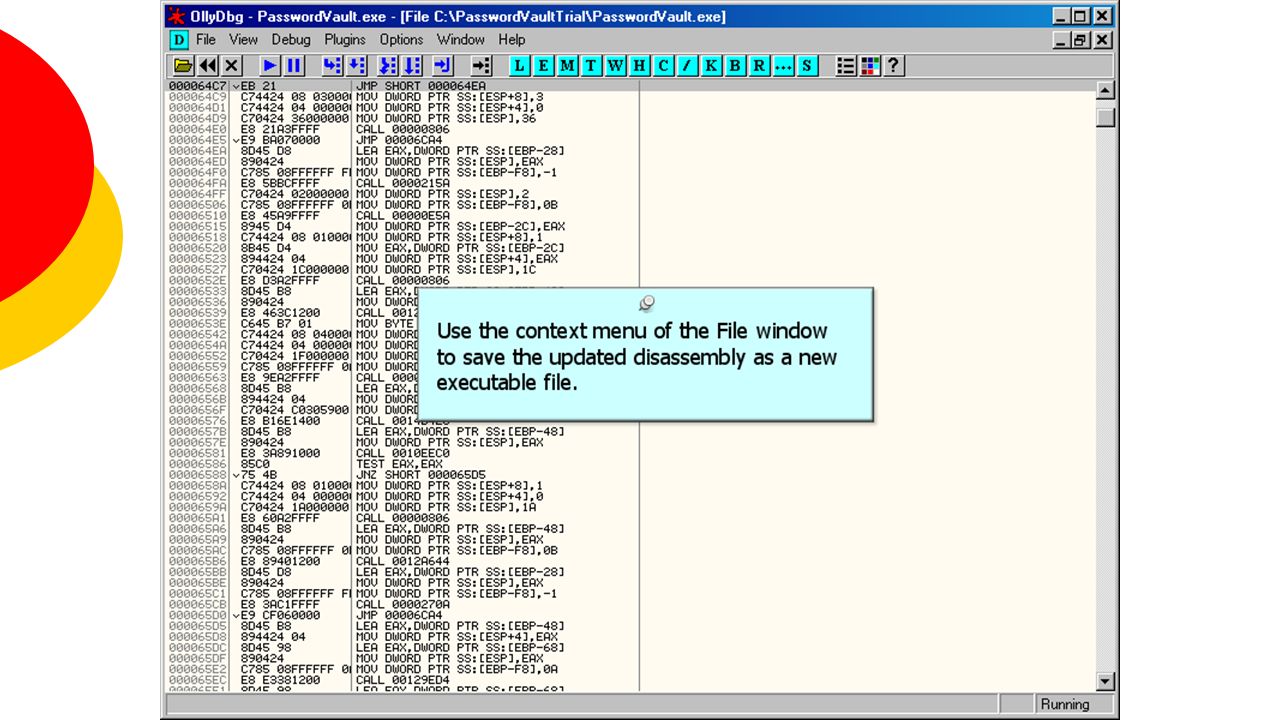This screenshot has height=720, width=1280.
Task: Open Executable modules with E button
Action: click(543, 66)
